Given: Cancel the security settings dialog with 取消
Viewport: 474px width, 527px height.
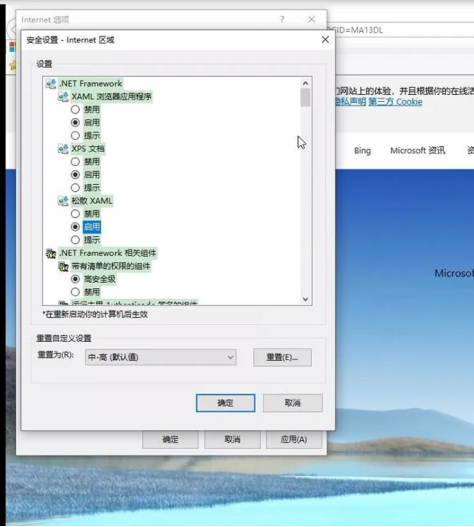Looking at the screenshot, I should pyautogui.click(x=293, y=403).
